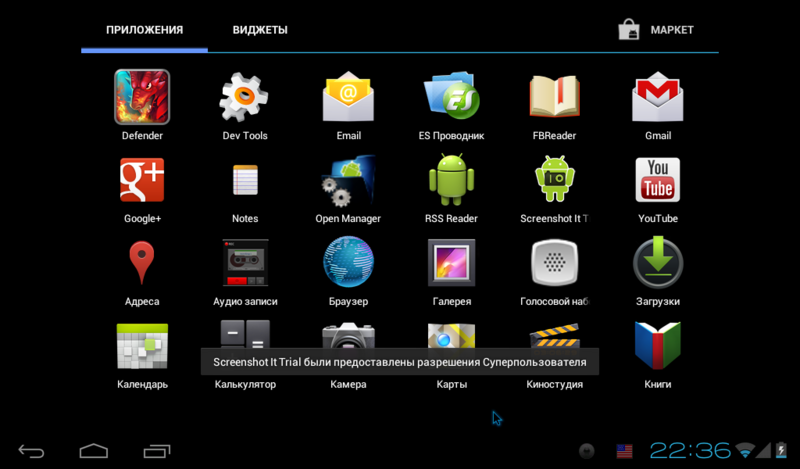Launch Аудио записи recorder app
800x469 pixels.
click(245, 262)
